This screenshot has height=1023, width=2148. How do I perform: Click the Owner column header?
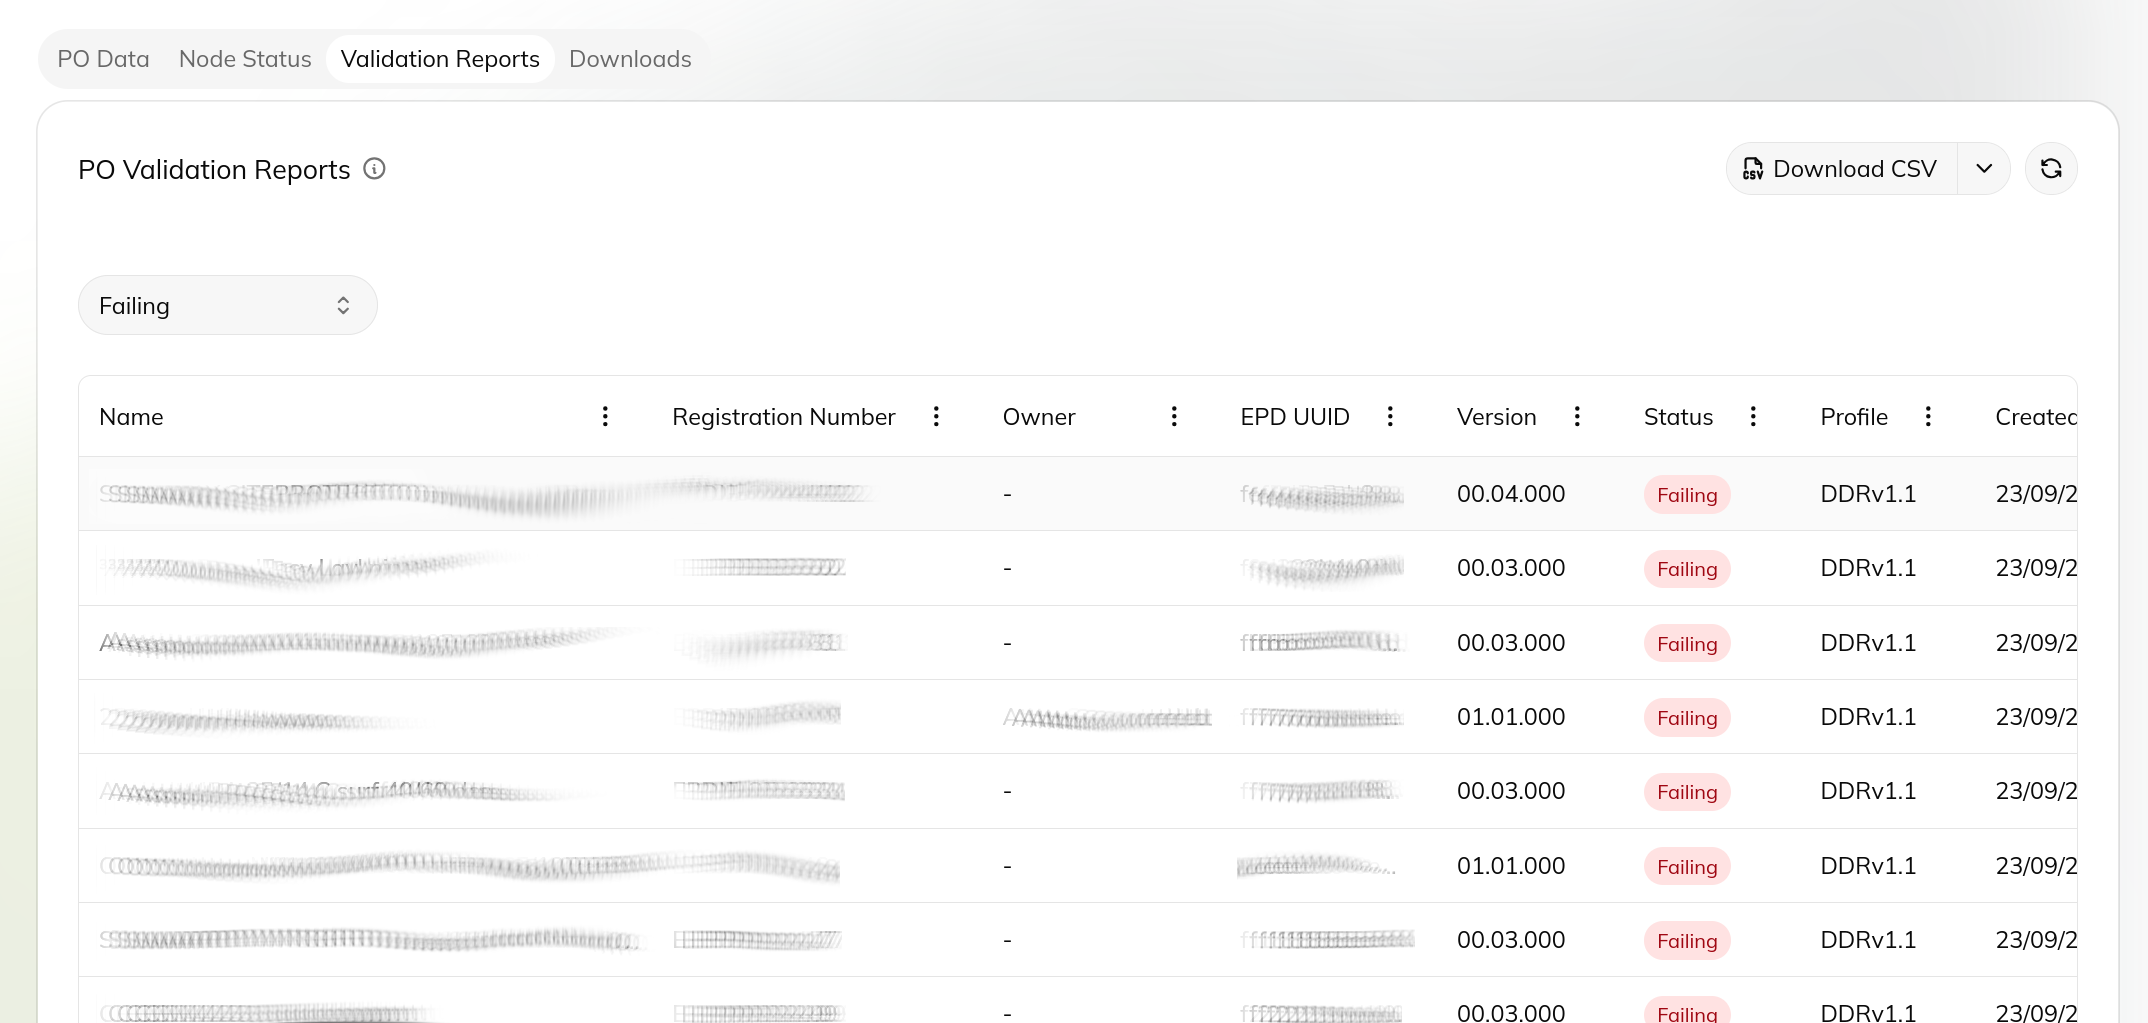point(1039,417)
